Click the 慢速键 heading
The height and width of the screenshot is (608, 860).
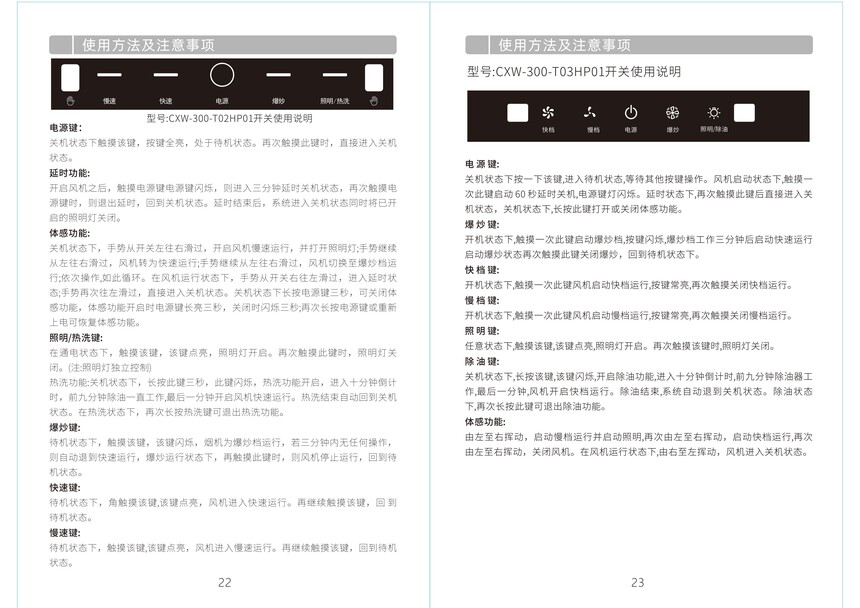65,532
